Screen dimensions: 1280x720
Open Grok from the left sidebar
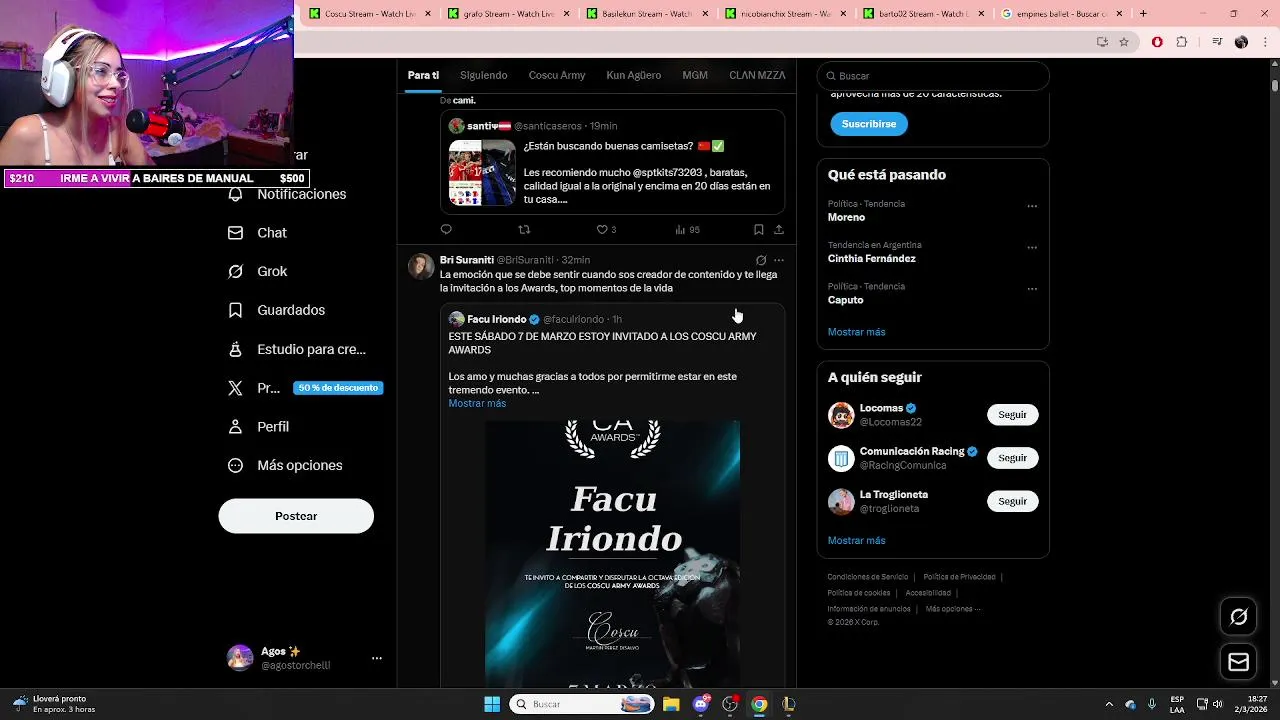point(258,271)
